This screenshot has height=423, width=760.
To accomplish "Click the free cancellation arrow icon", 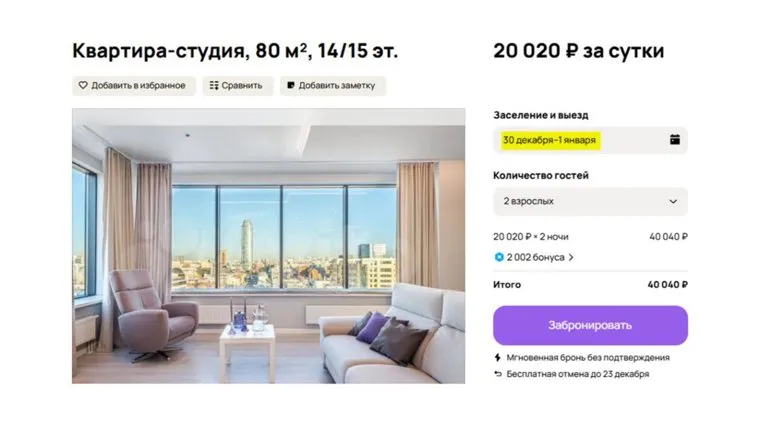I will (x=498, y=374).
